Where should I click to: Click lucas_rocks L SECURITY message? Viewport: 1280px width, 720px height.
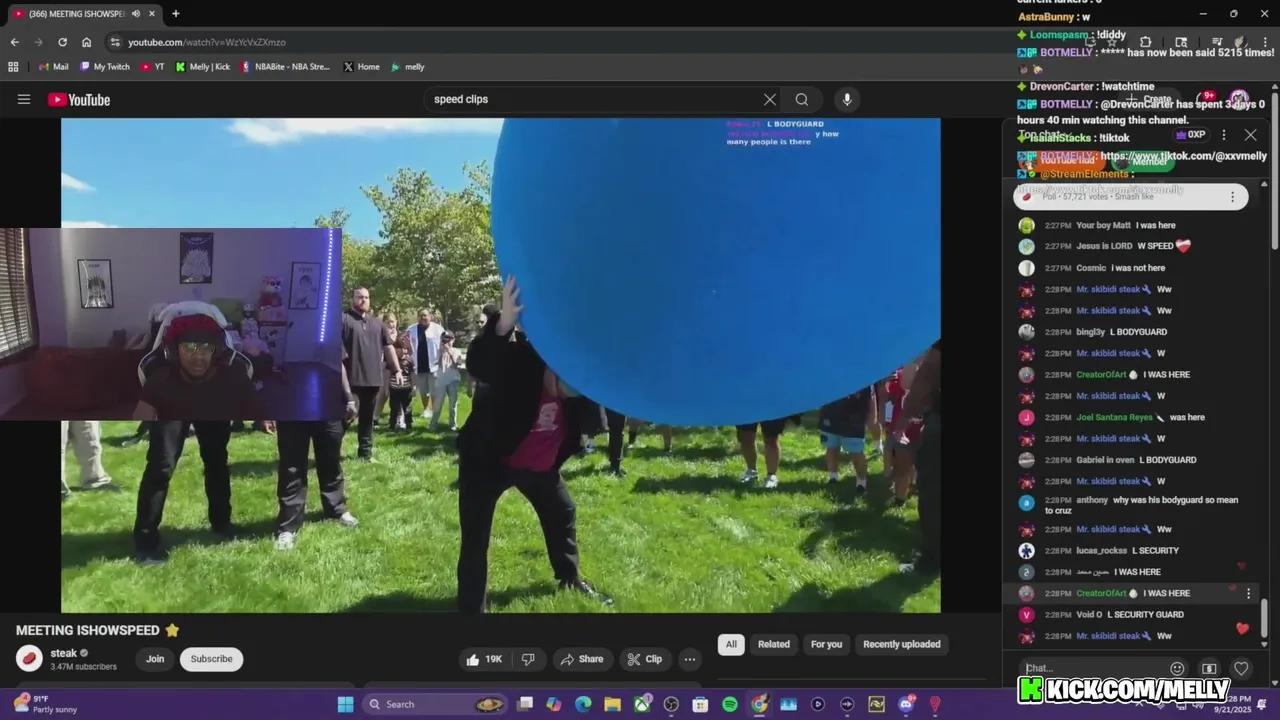click(1130, 551)
